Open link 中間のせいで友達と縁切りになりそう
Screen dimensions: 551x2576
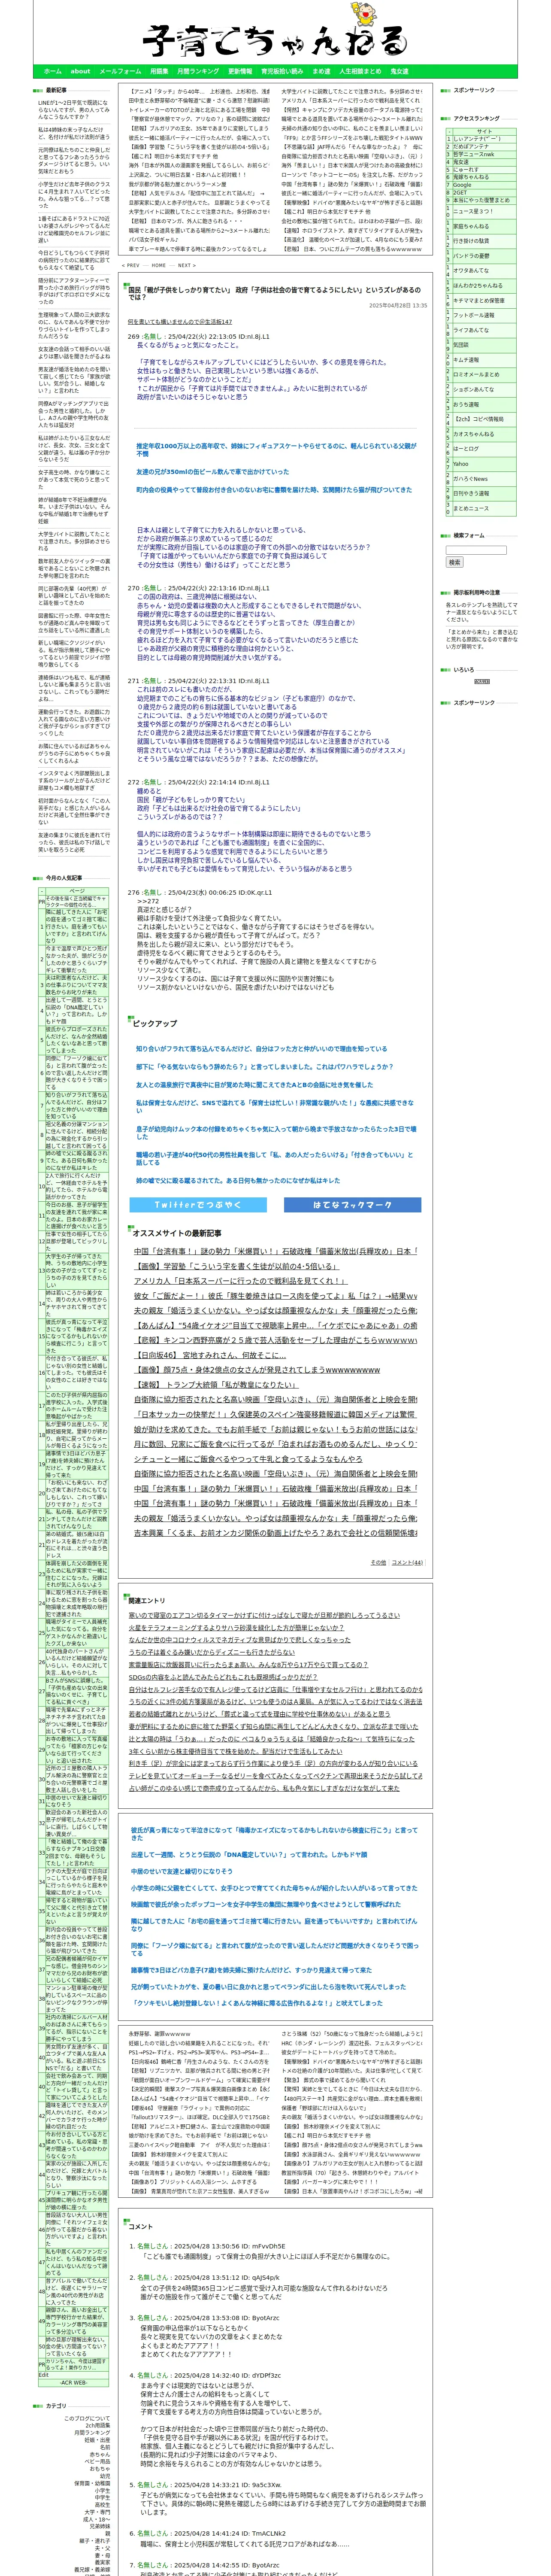181,1870
